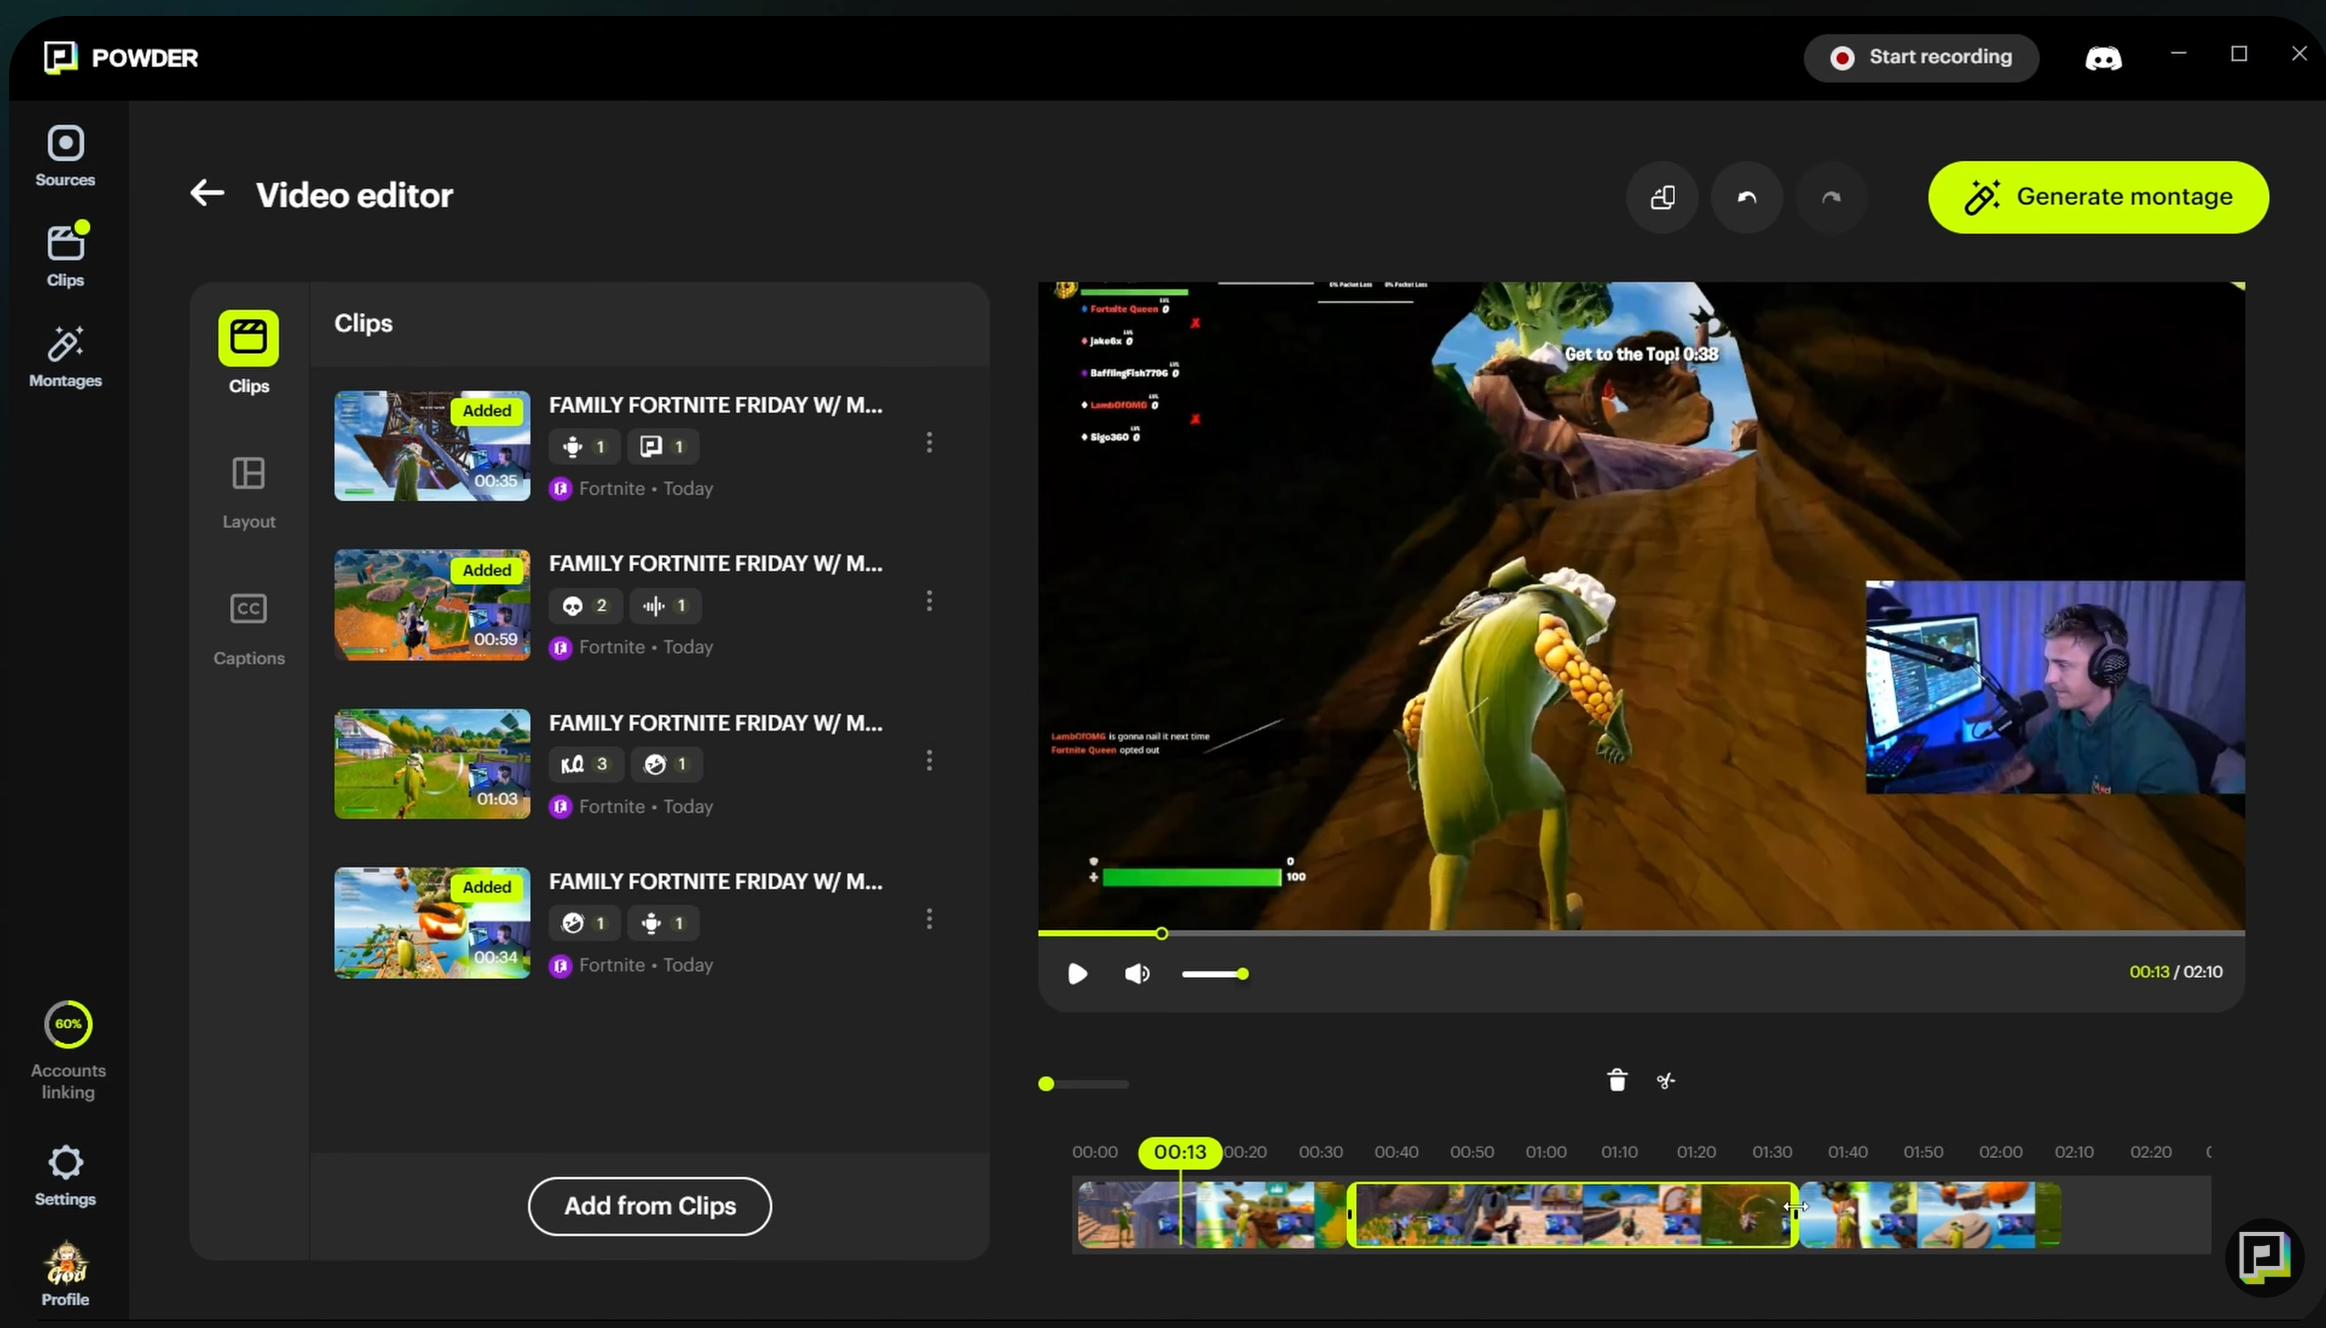Click the Add from Clips button

click(x=649, y=1206)
